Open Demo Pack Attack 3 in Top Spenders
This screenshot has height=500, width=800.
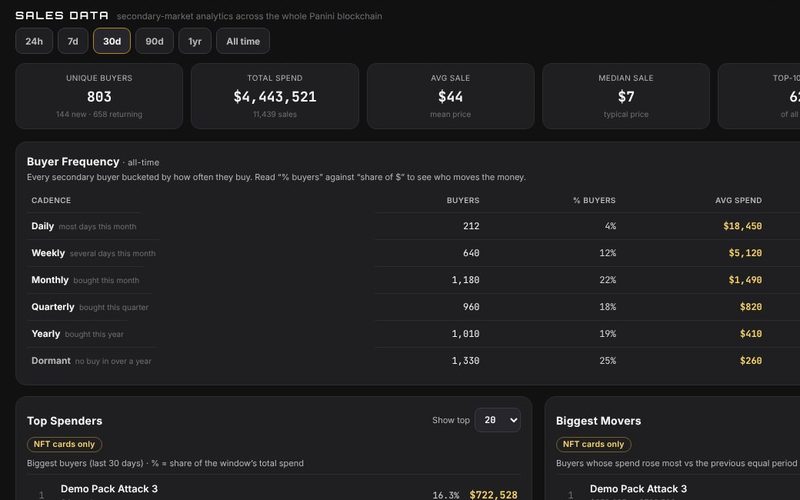(109, 489)
